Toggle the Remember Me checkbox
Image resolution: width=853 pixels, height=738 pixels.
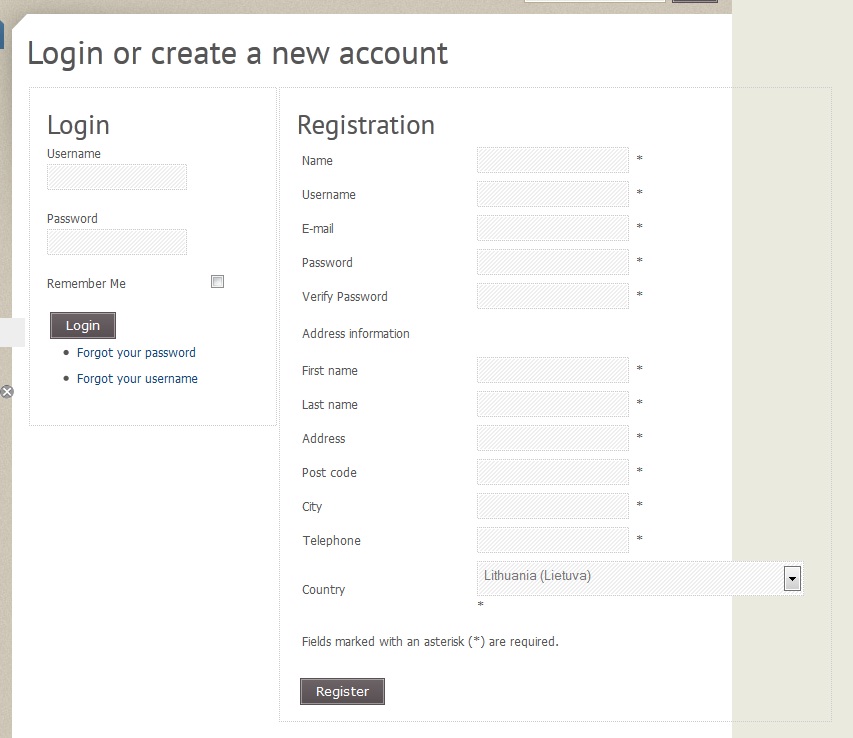coord(217,282)
